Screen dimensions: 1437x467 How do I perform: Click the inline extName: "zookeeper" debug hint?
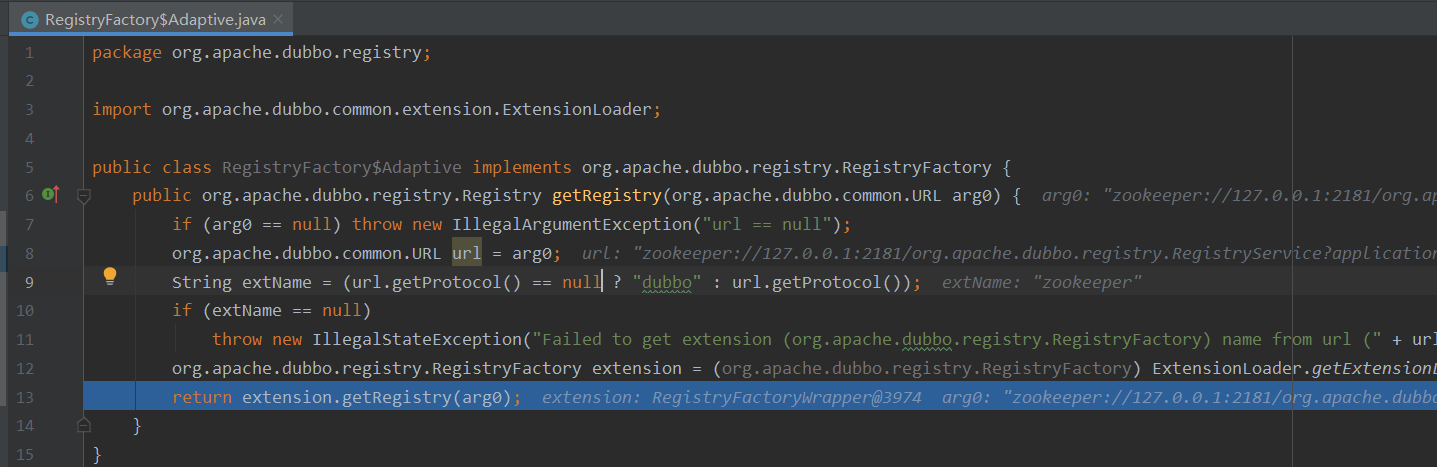(1042, 283)
